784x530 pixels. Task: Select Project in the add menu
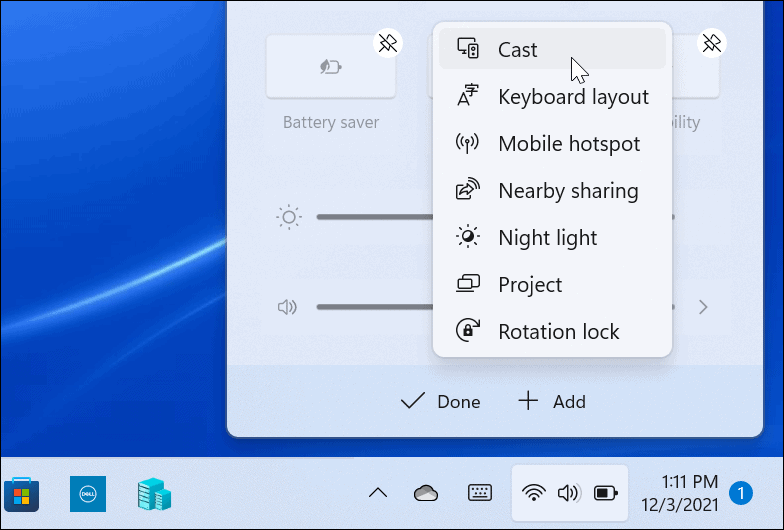click(552, 284)
